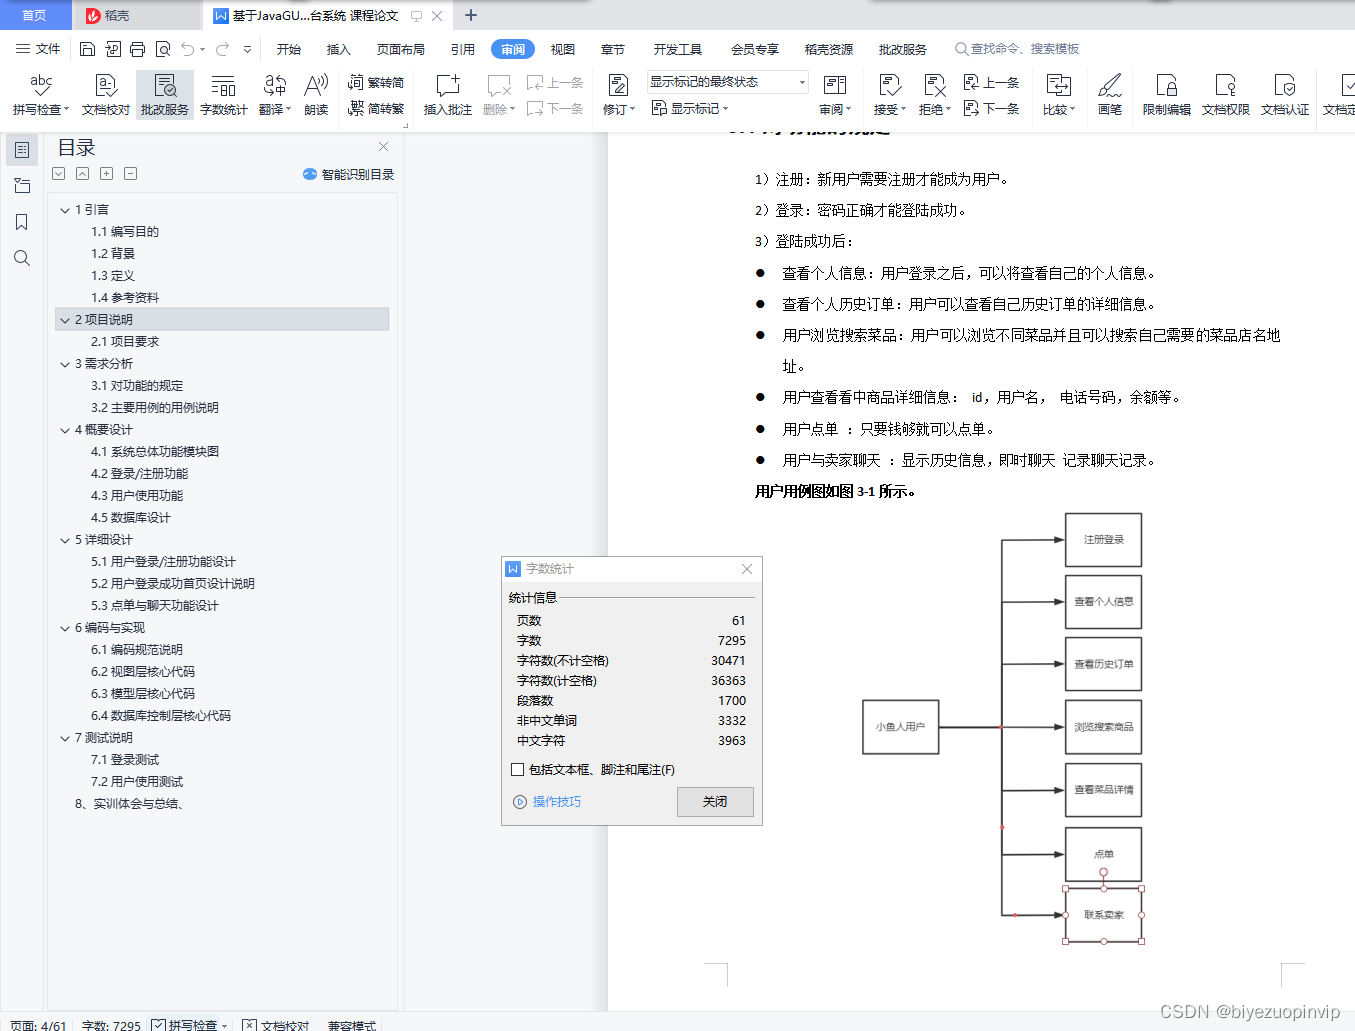Screen dimensions: 1355x1031
Task: Collapse the 3 需求分析 outline section
Action: (65, 364)
